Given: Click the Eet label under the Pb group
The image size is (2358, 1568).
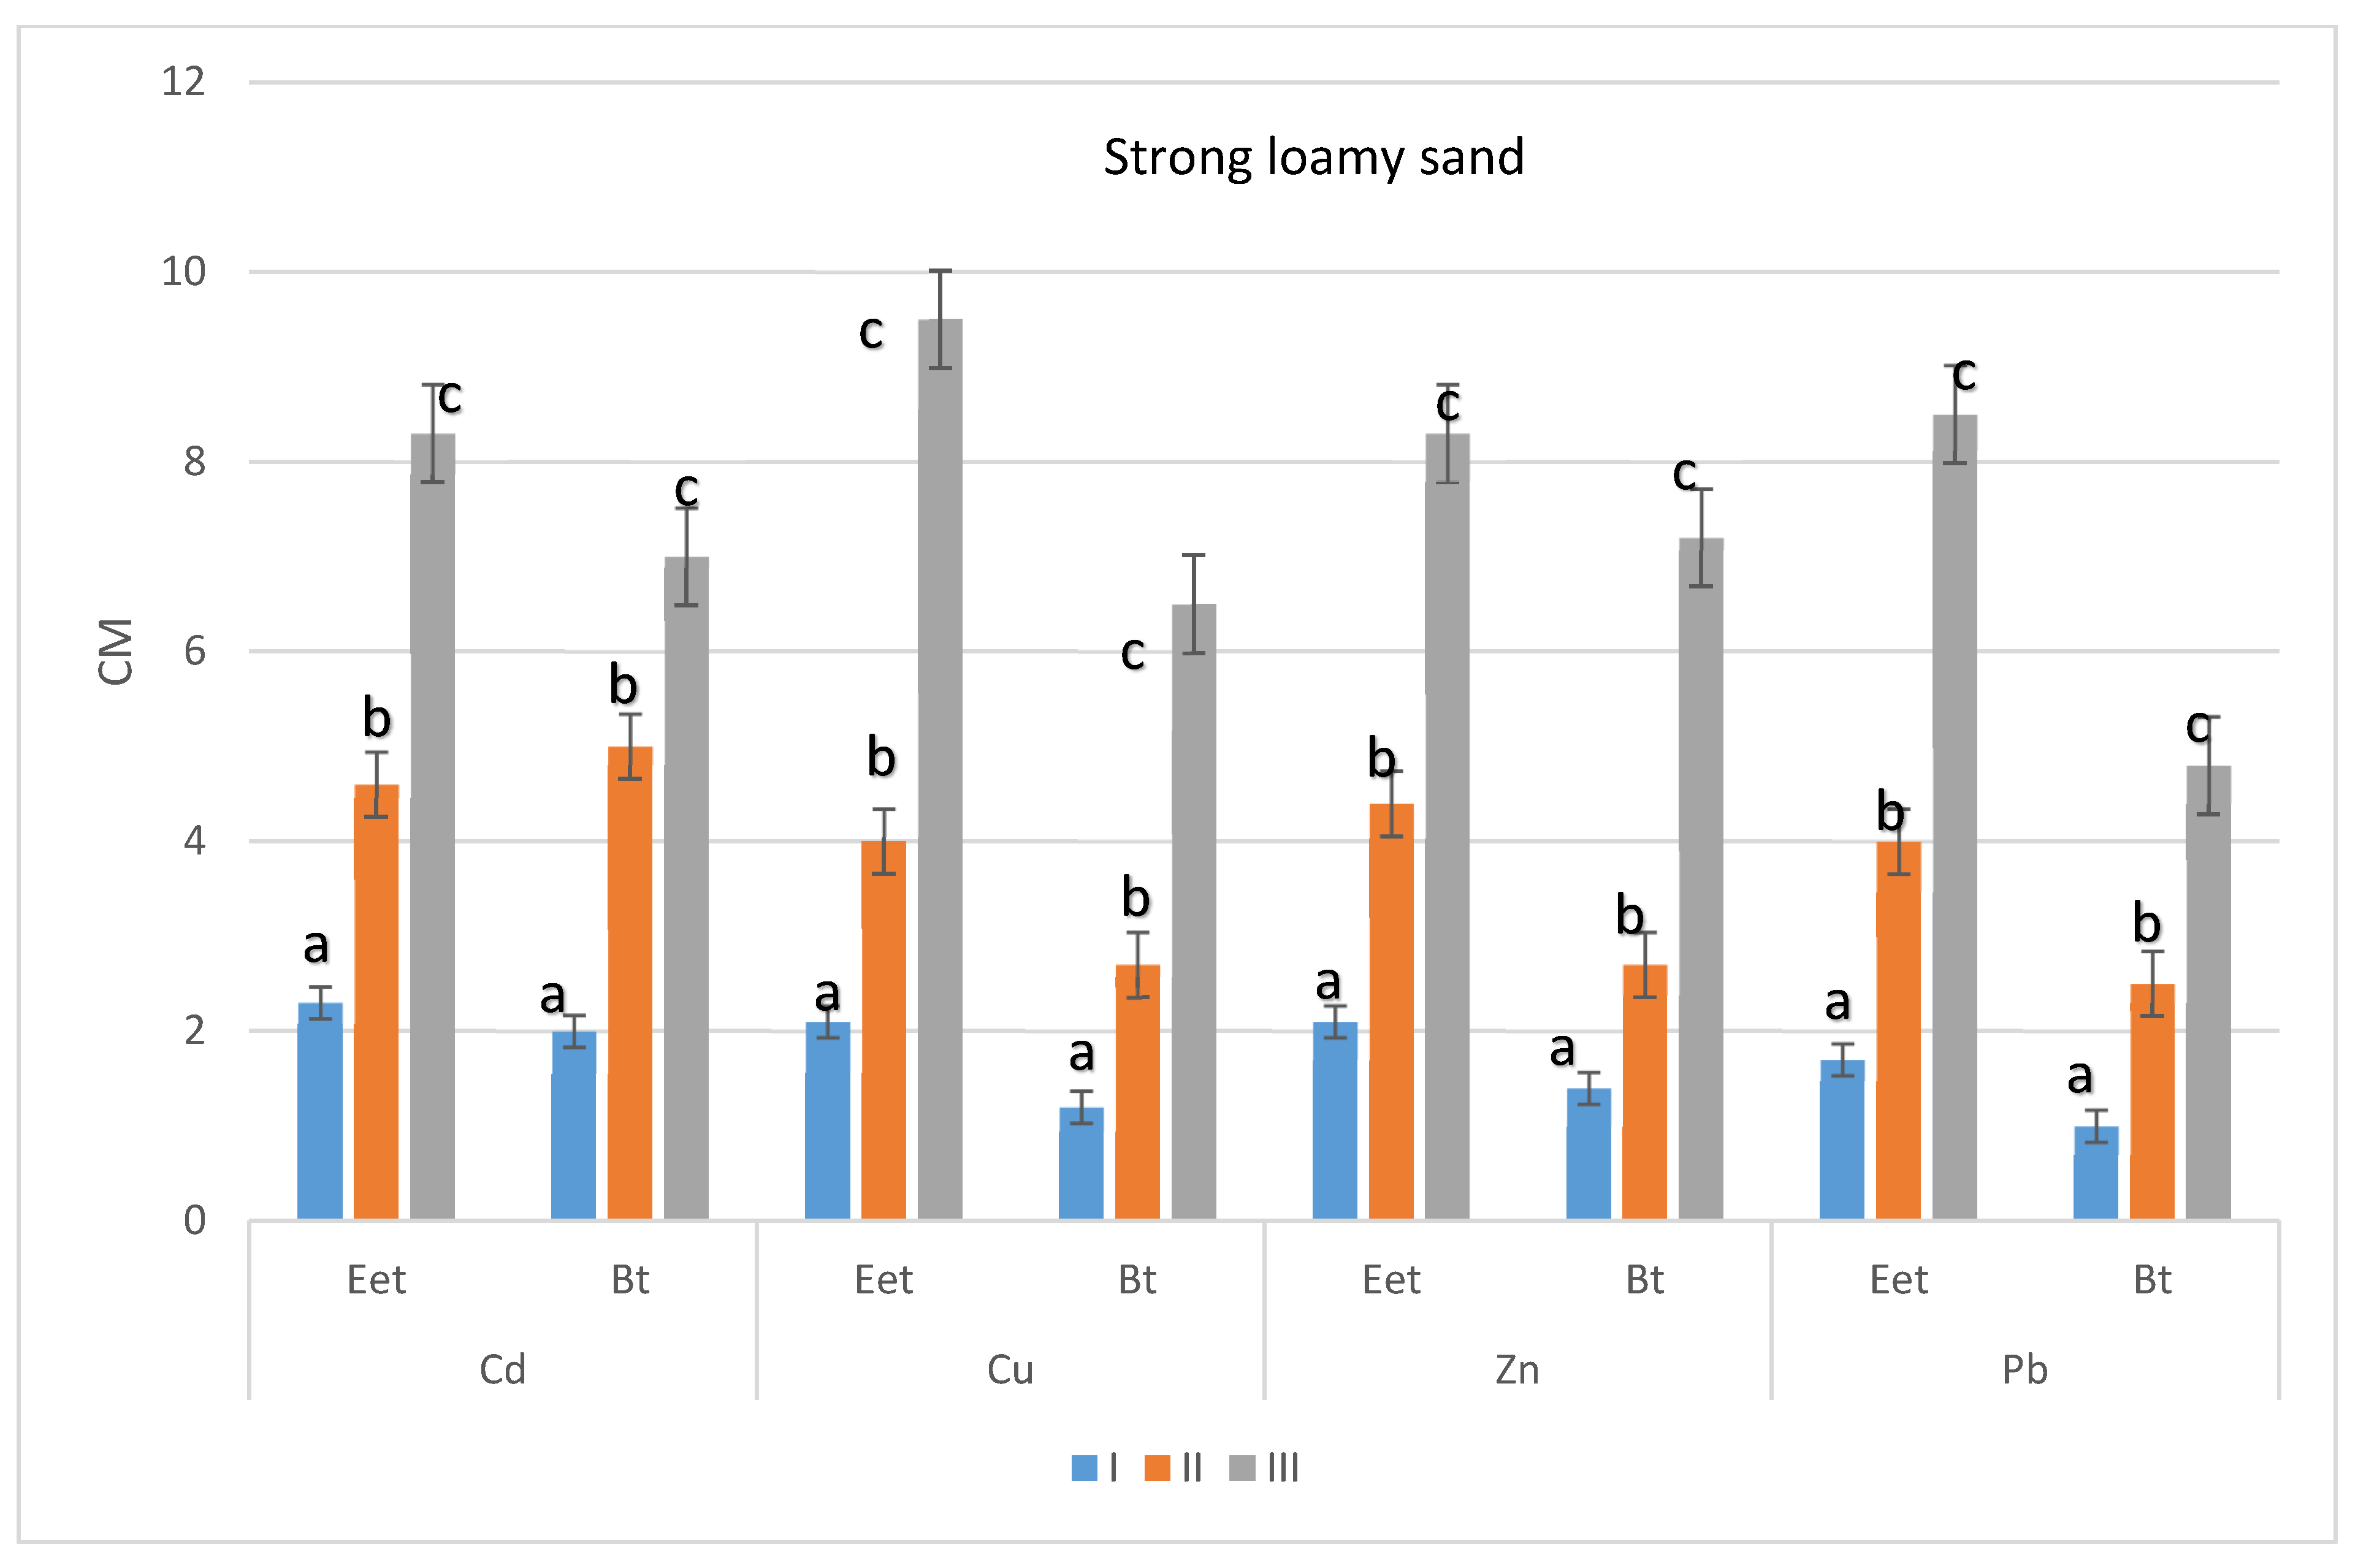Looking at the screenshot, I should pos(1898,1281).
